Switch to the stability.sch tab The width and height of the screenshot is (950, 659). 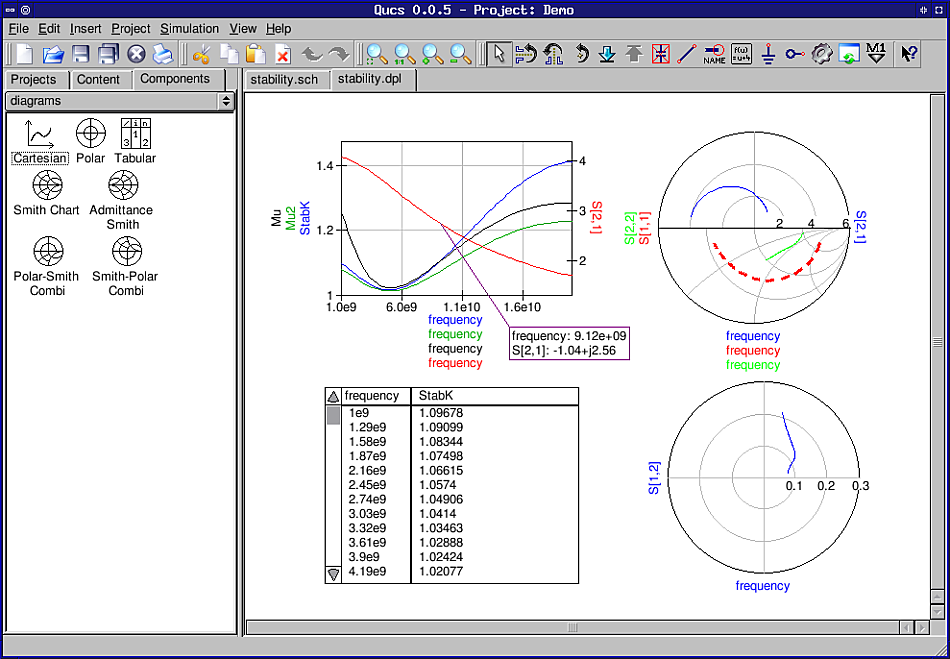tap(287, 79)
